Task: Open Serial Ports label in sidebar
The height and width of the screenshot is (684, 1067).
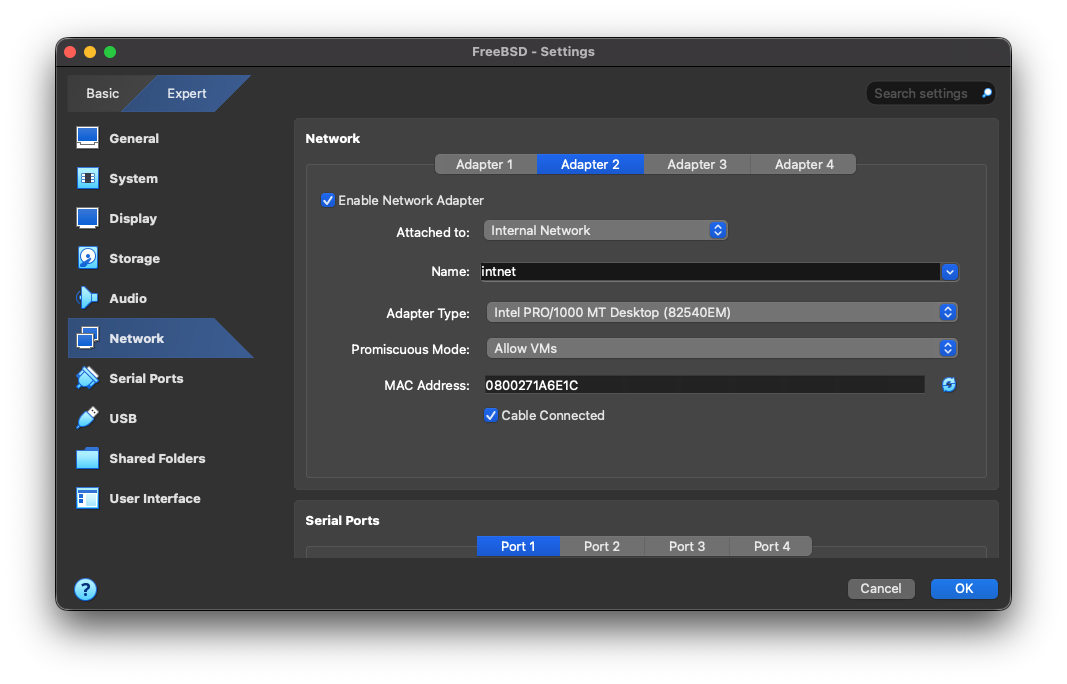Action: tap(146, 378)
